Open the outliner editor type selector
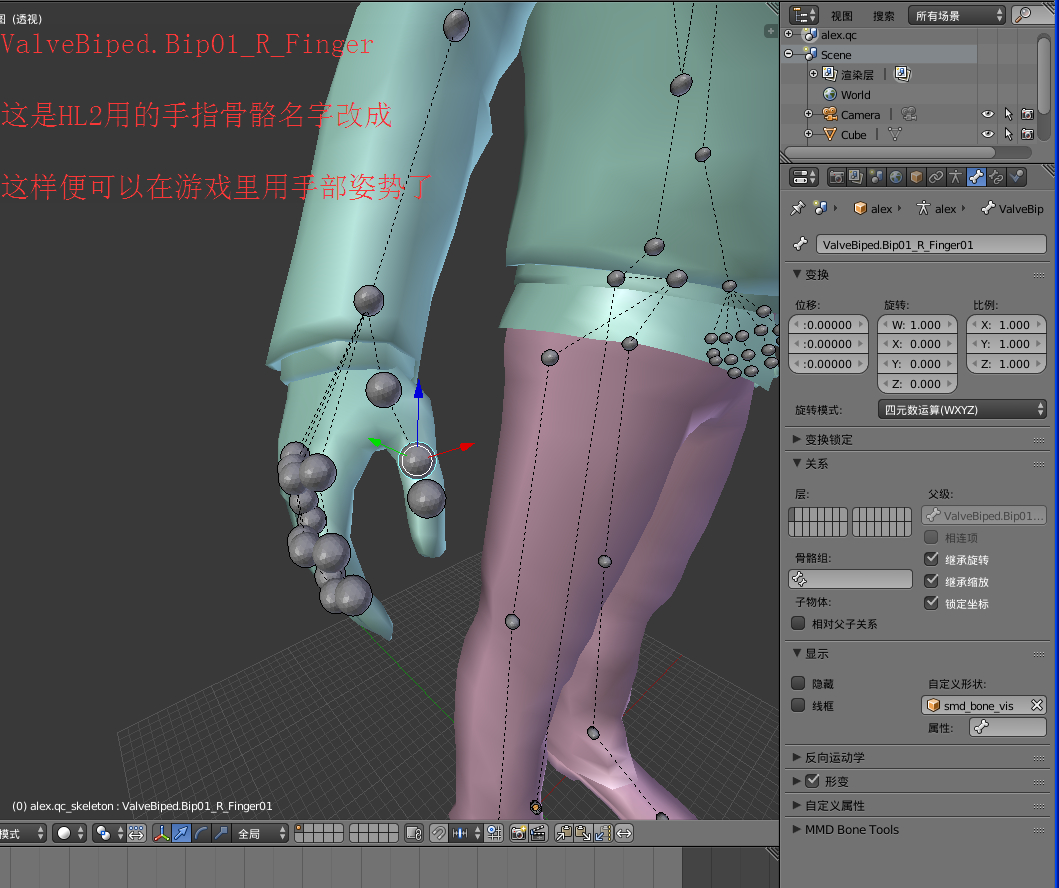This screenshot has width=1059, height=888. [804, 15]
